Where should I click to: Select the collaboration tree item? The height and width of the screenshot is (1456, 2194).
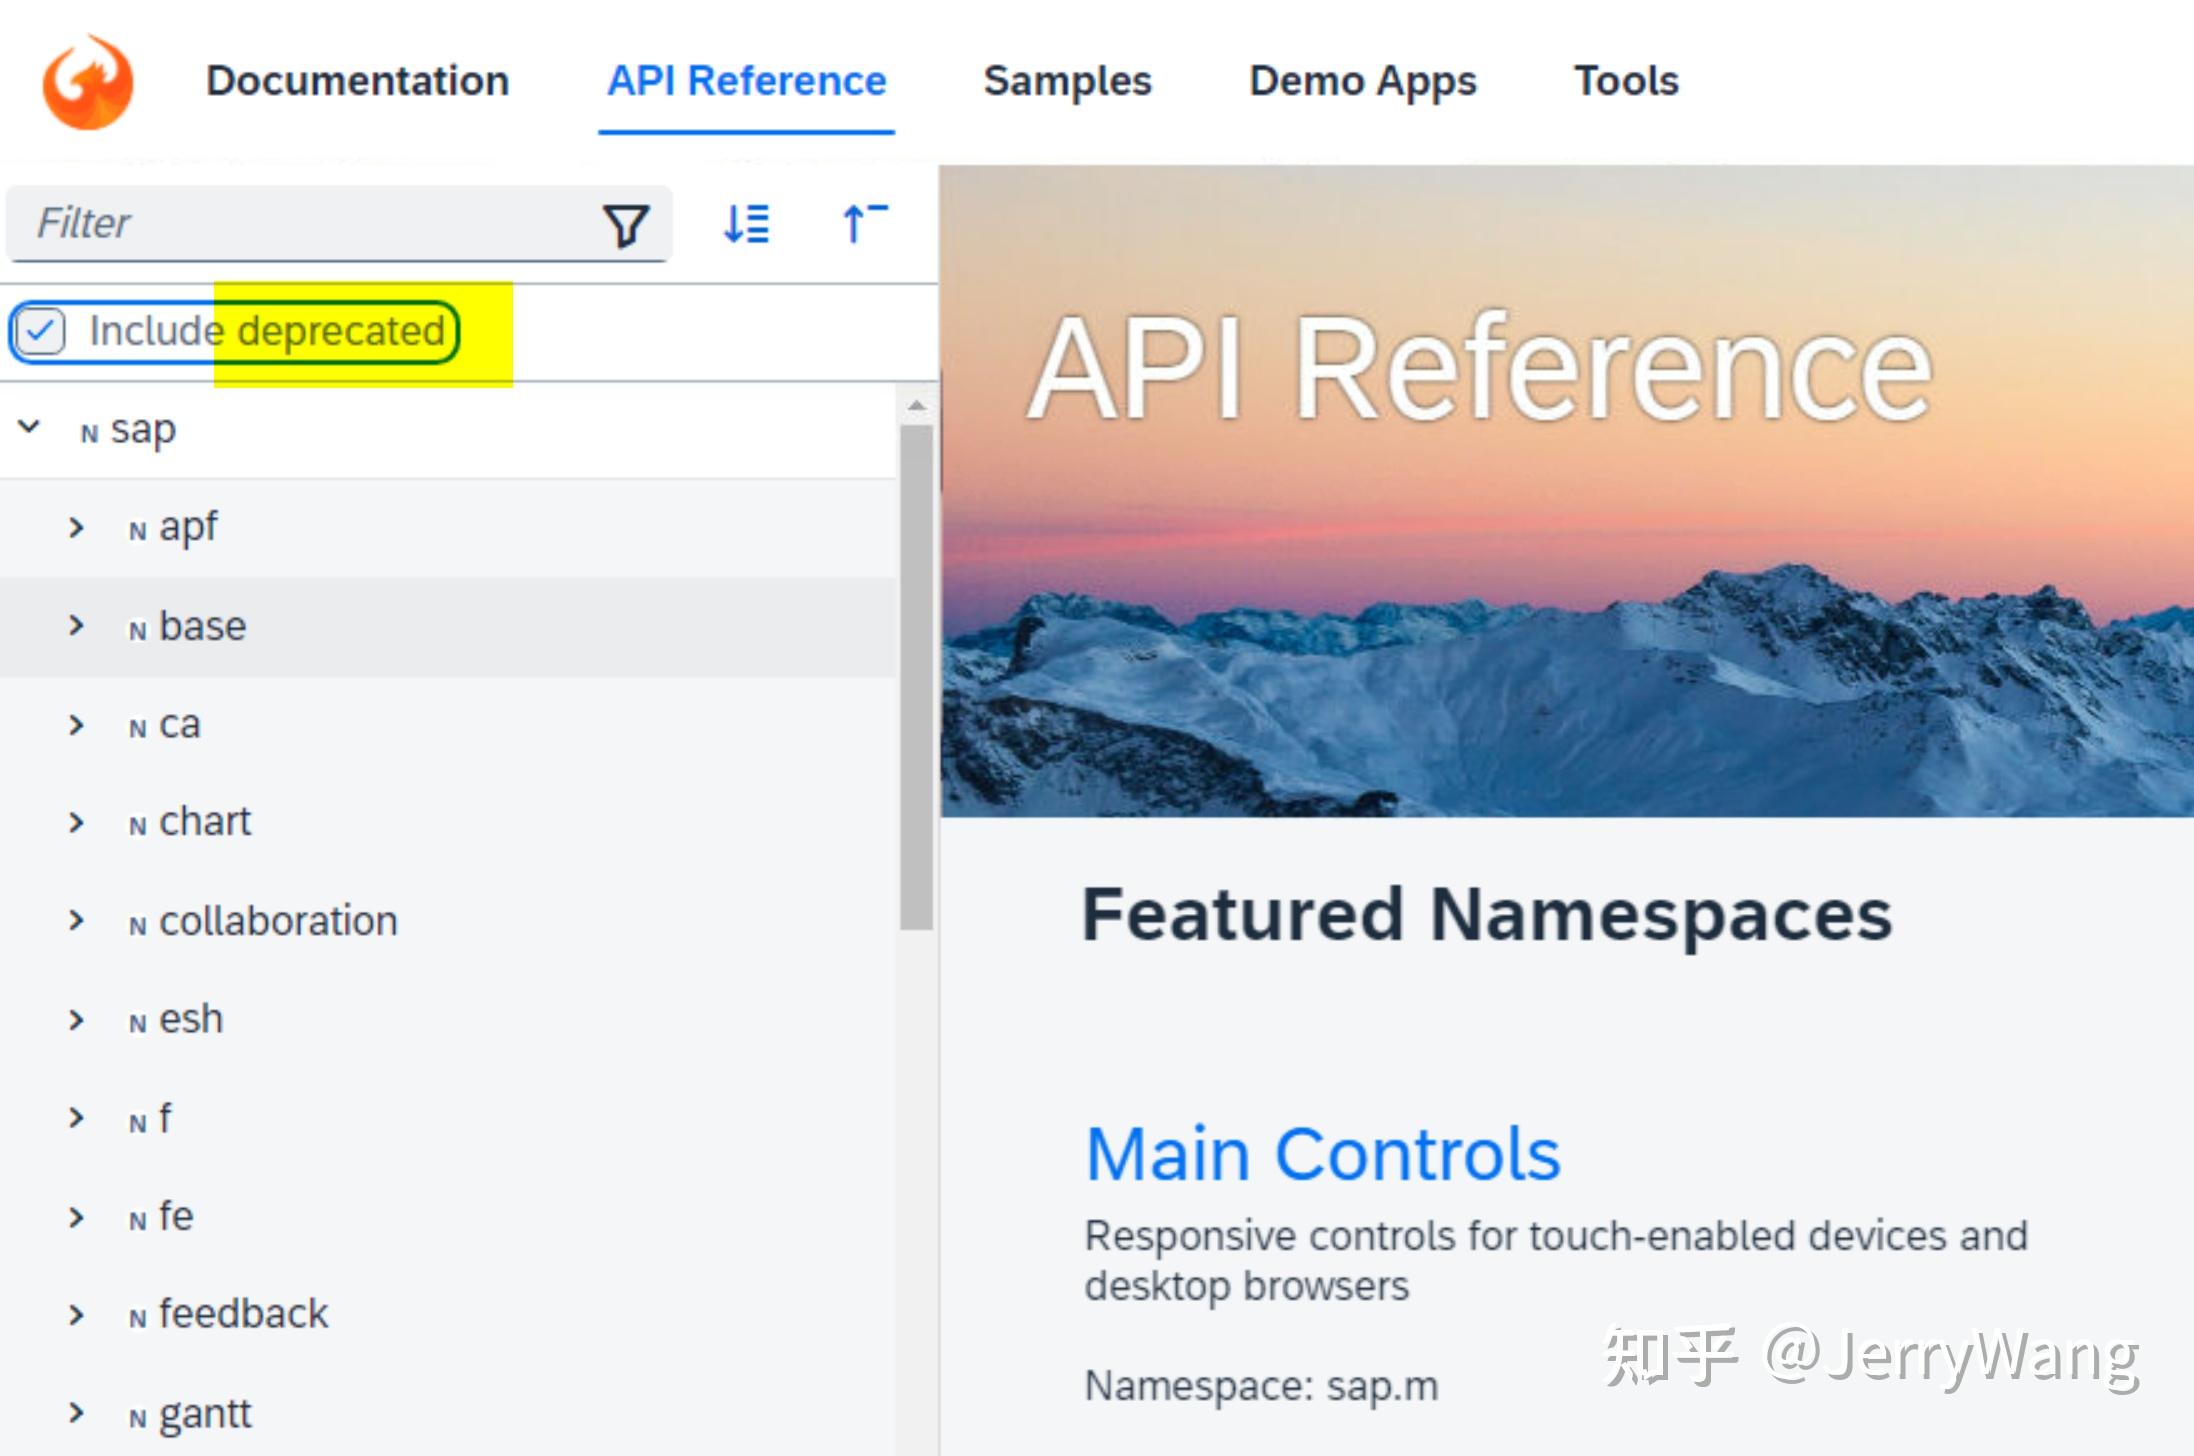(278, 921)
